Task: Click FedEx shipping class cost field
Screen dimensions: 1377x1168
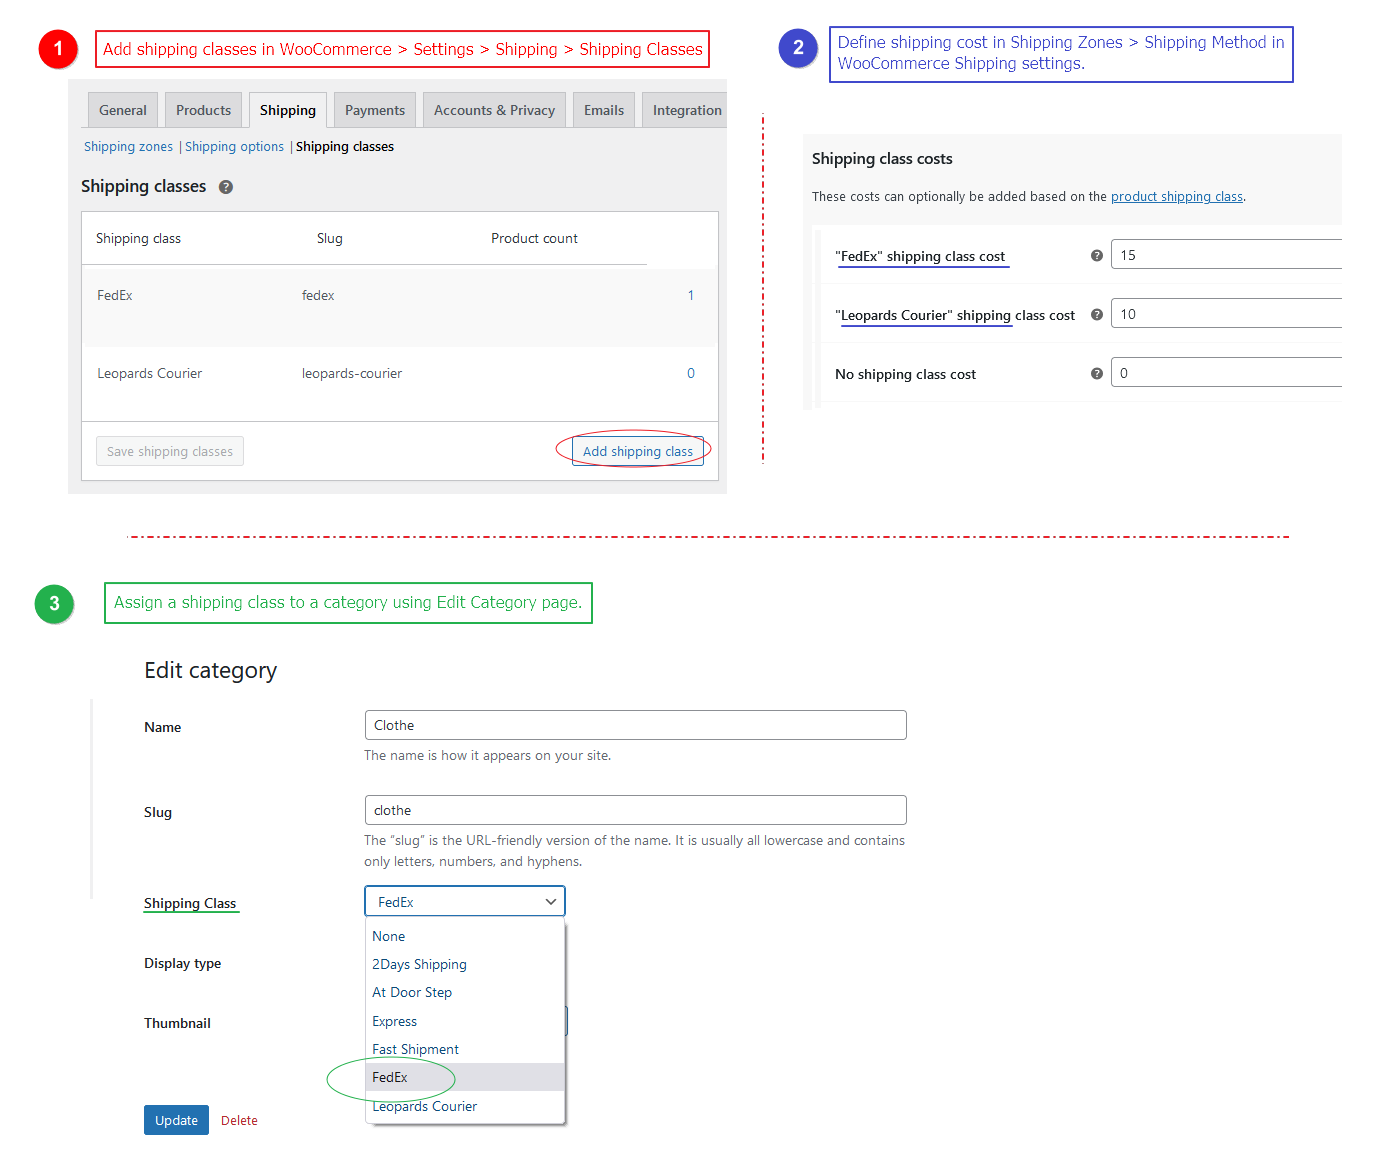Action: click(x=1226, y=255)
